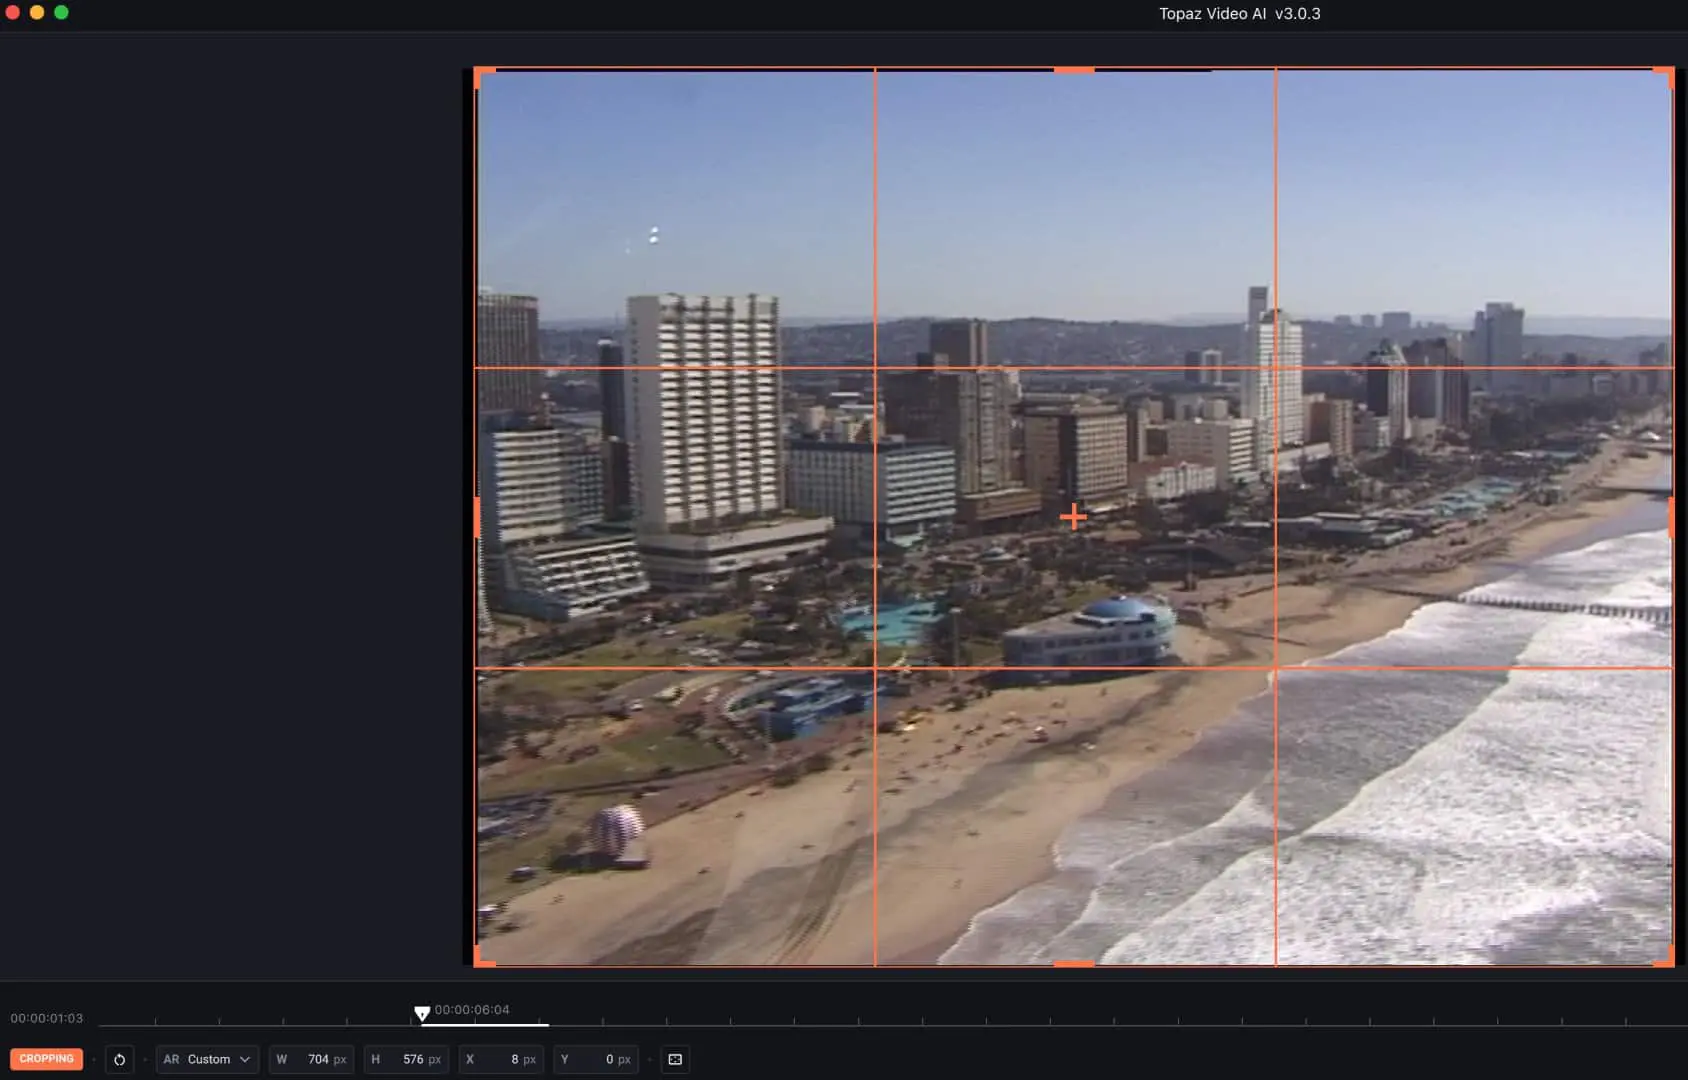Click the reset crop rotation icon
The image size is (1688, 1080).
(119, 1059)
